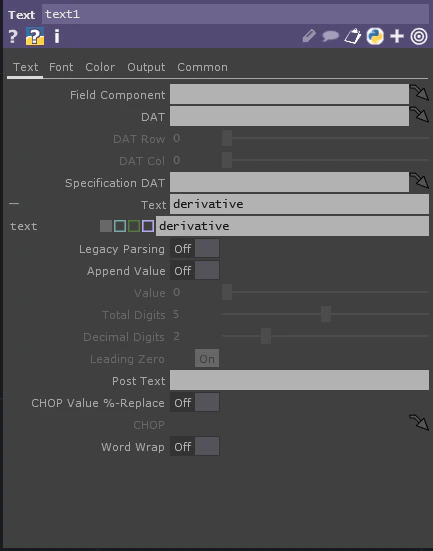
Task: Toggle Legacy Parsing off switch
Action: [x=195, y=249]
